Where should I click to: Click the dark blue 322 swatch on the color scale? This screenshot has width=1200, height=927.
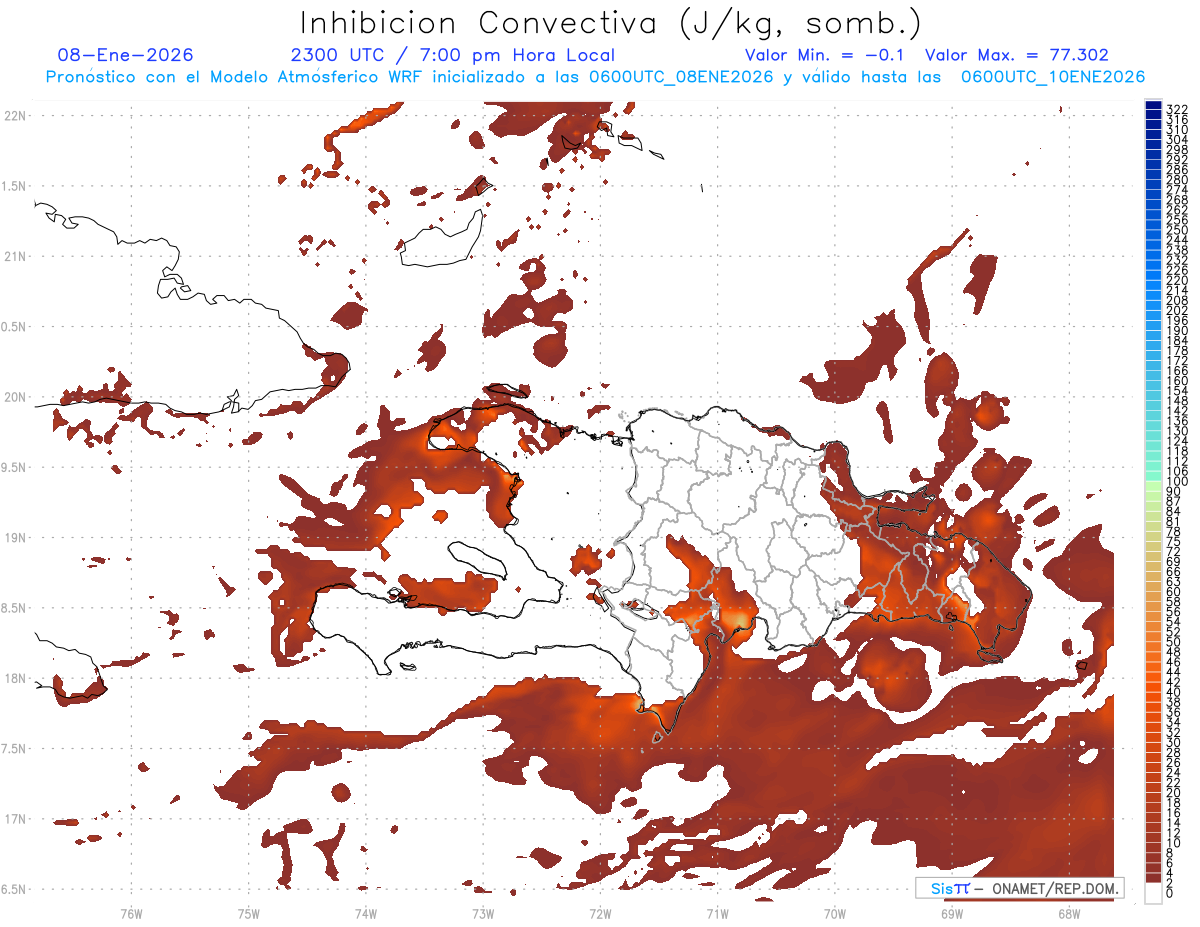click(1153, 105)
